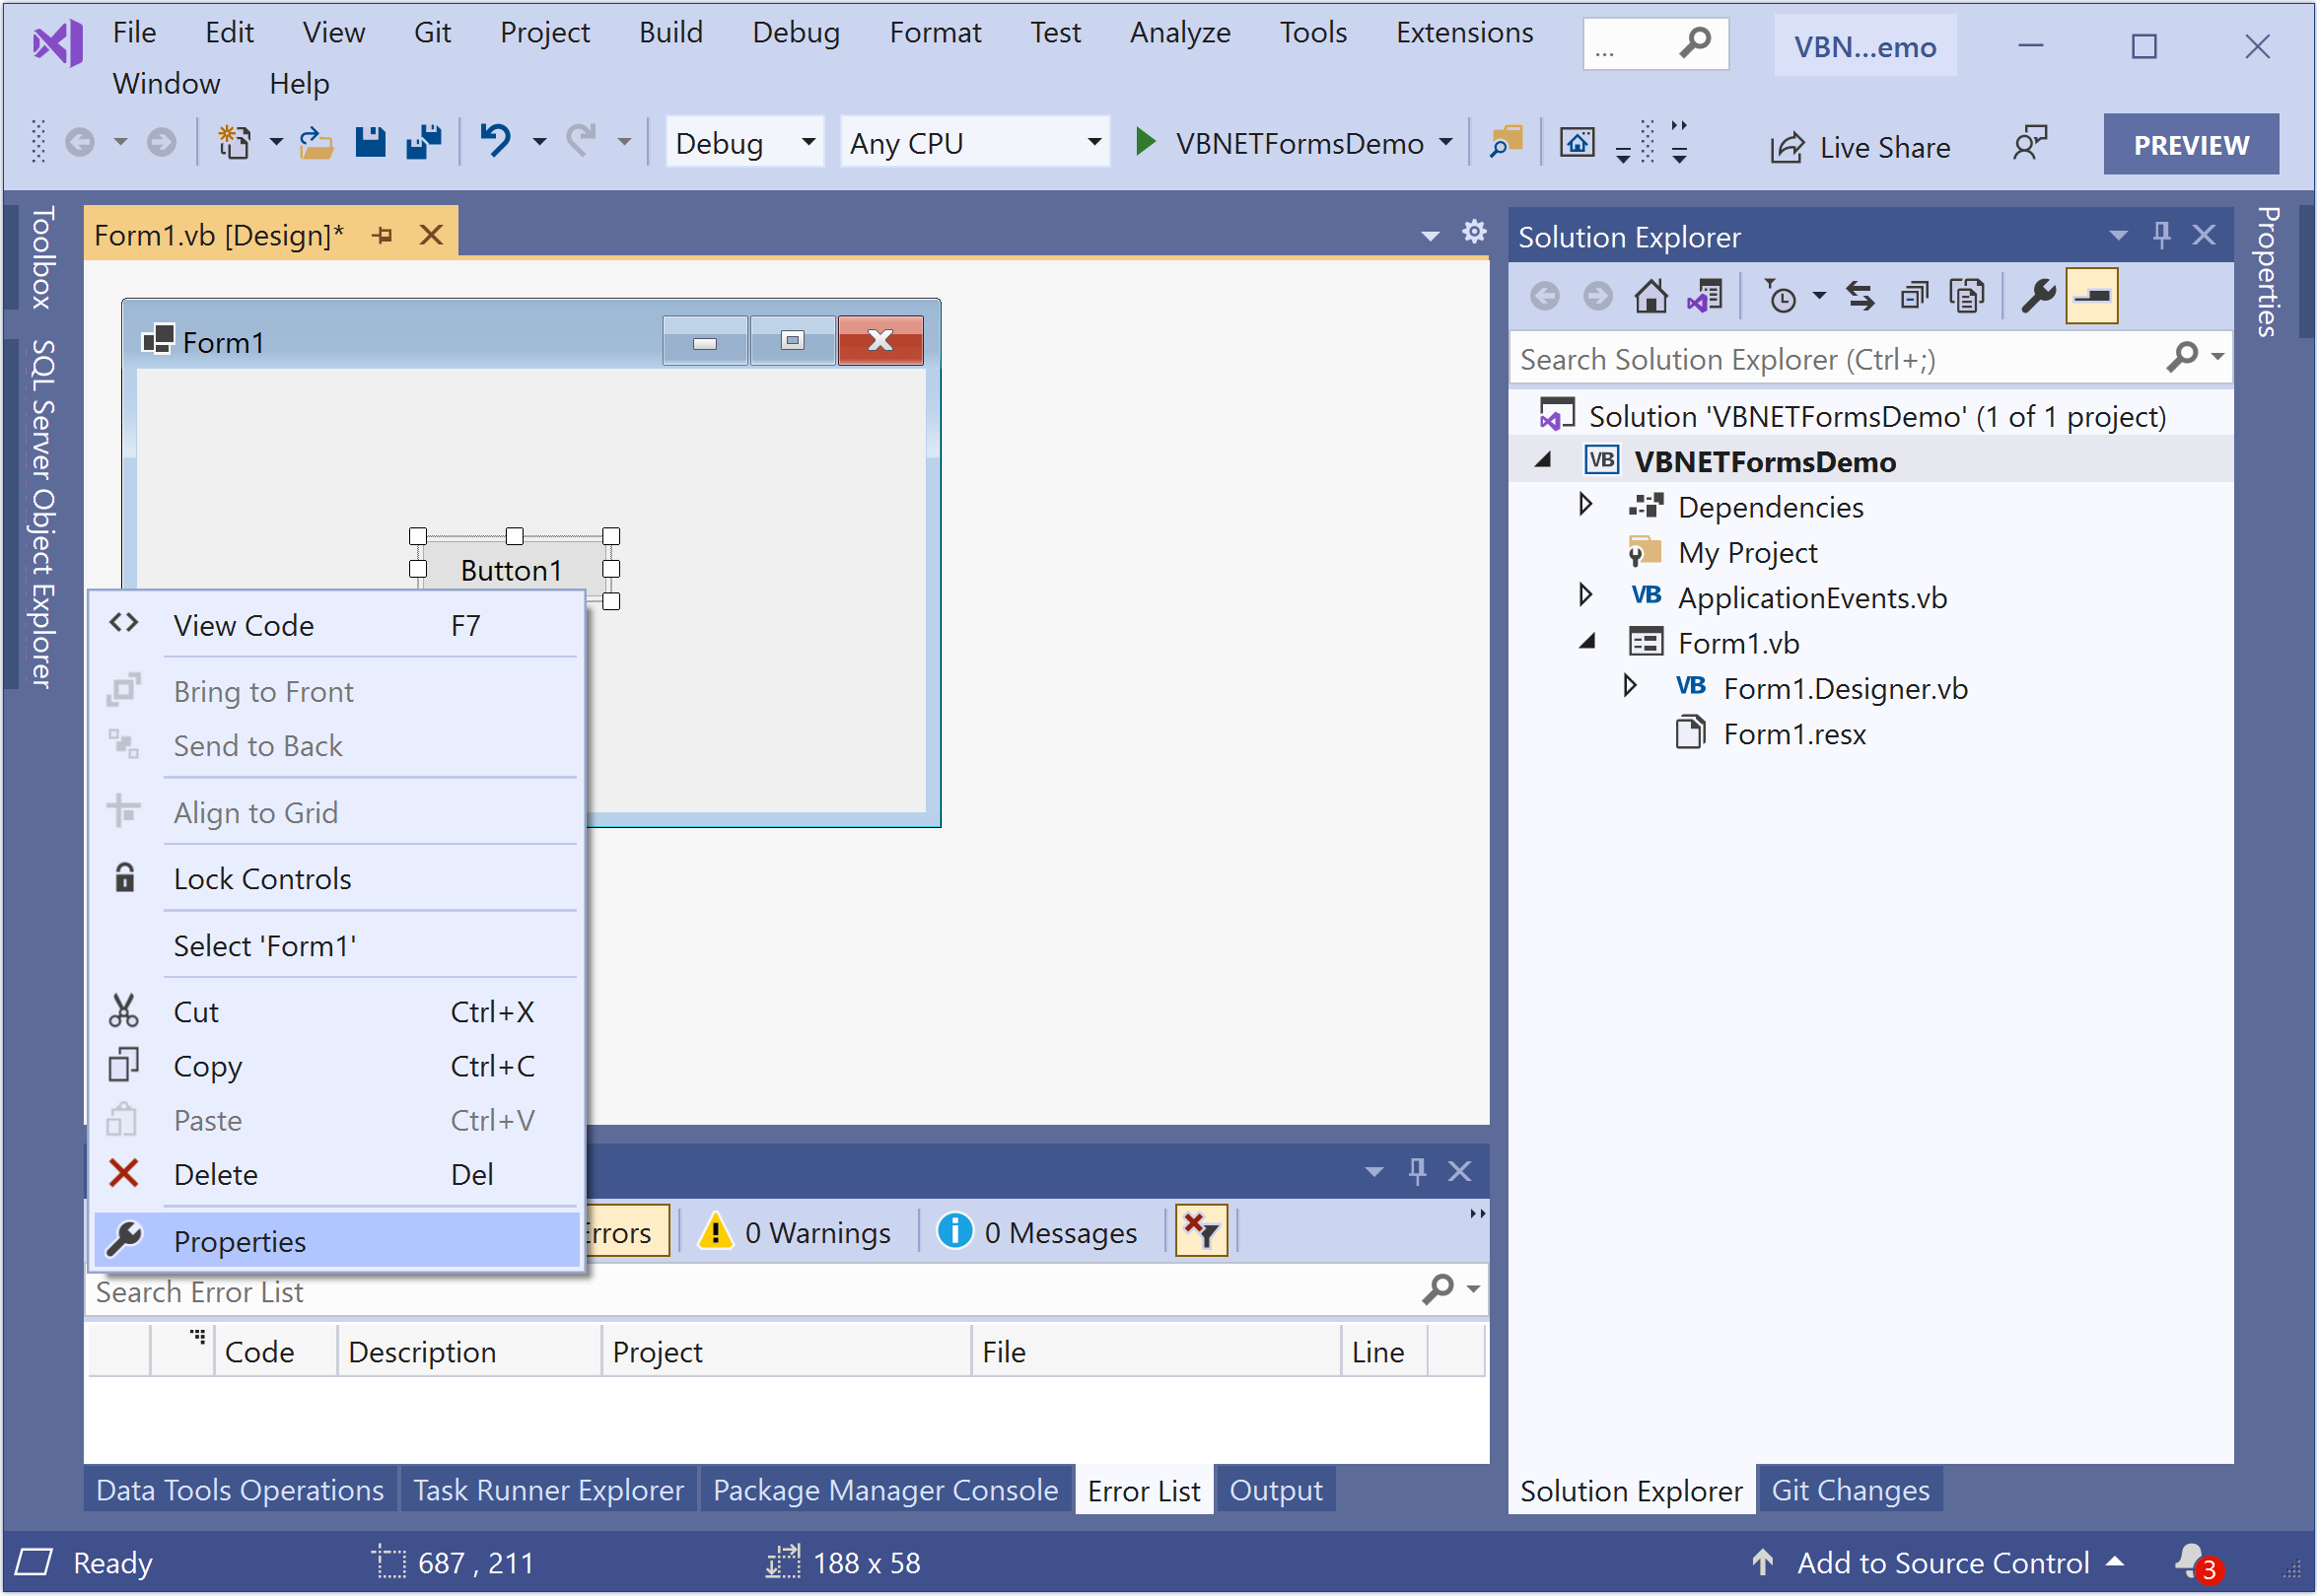Open the notifications bell in the status bar
2317x1596 pixels.
click(2190, 1561)
